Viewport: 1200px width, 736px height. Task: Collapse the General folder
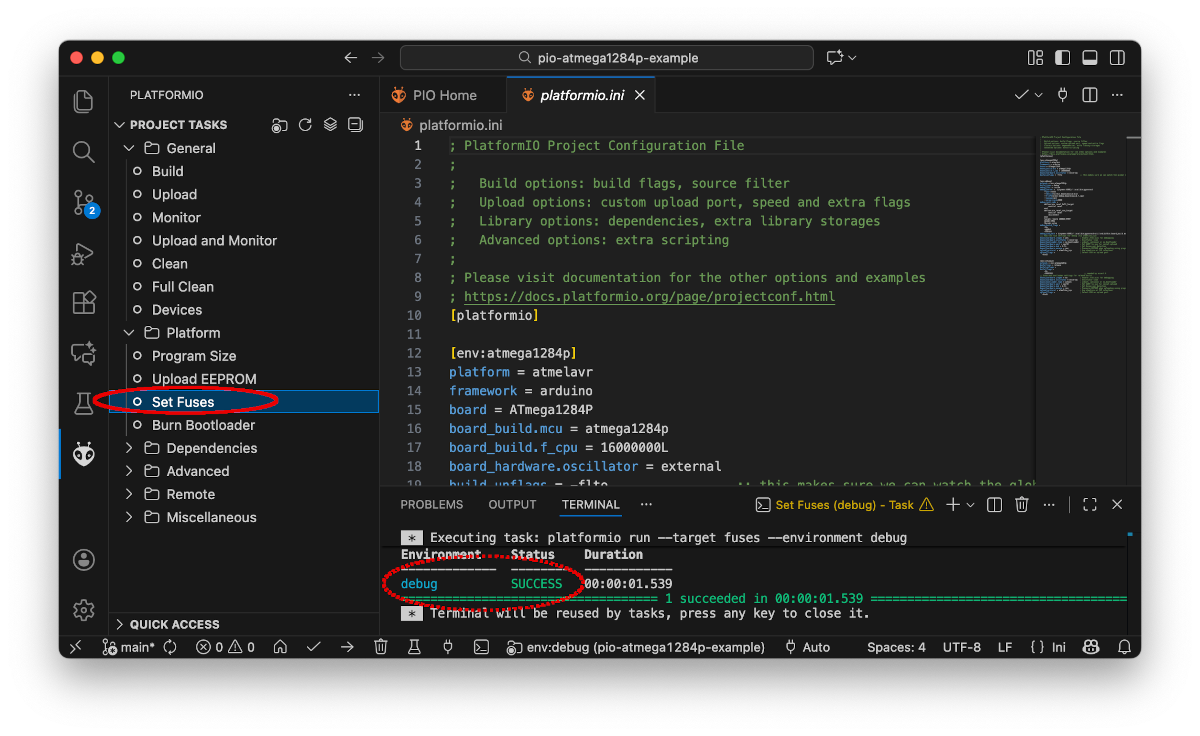tap(129, 148)
